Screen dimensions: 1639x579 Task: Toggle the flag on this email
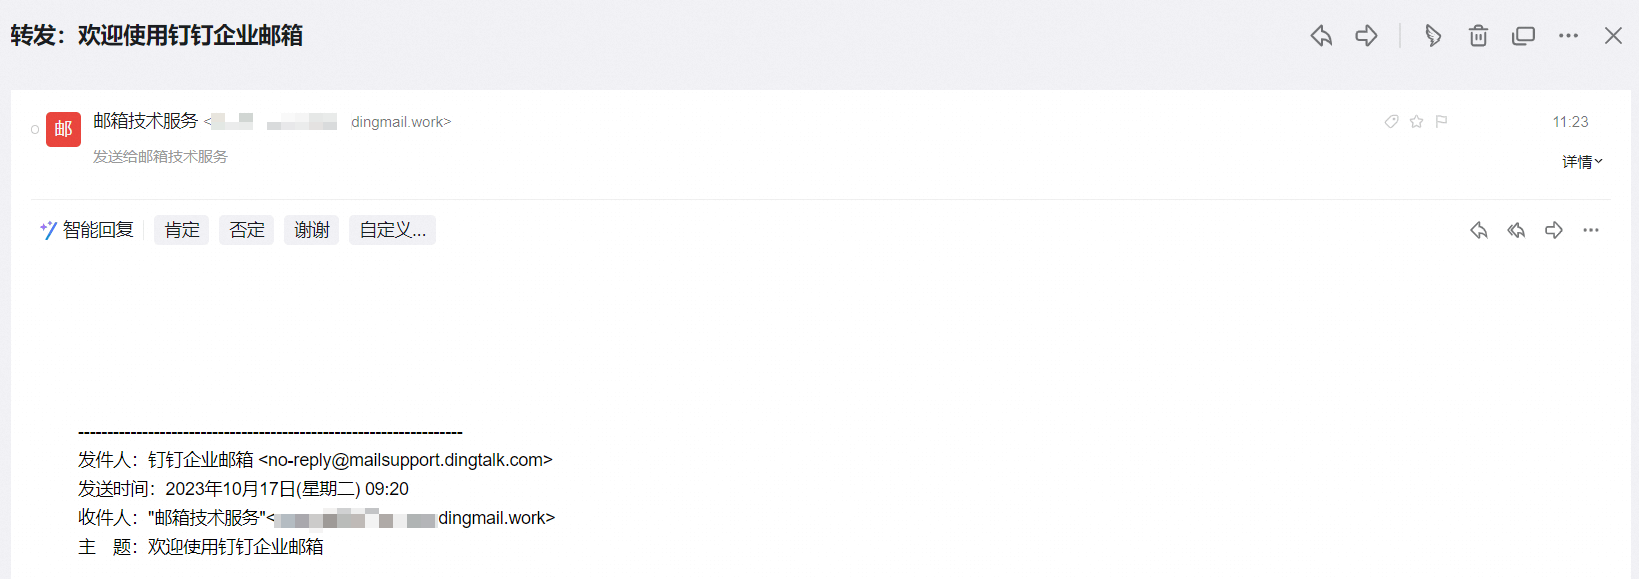(1441, 122)
